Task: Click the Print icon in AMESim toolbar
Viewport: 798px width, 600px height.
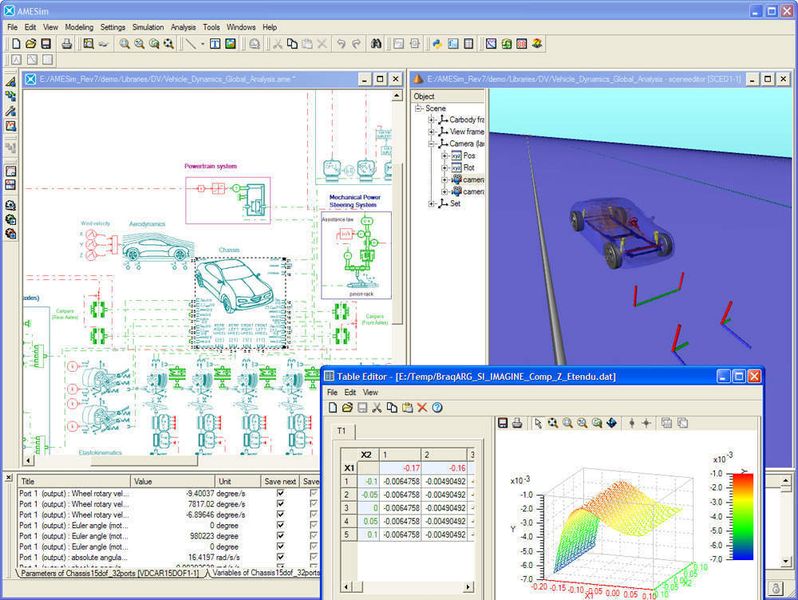Action: [x=67, y=44]
